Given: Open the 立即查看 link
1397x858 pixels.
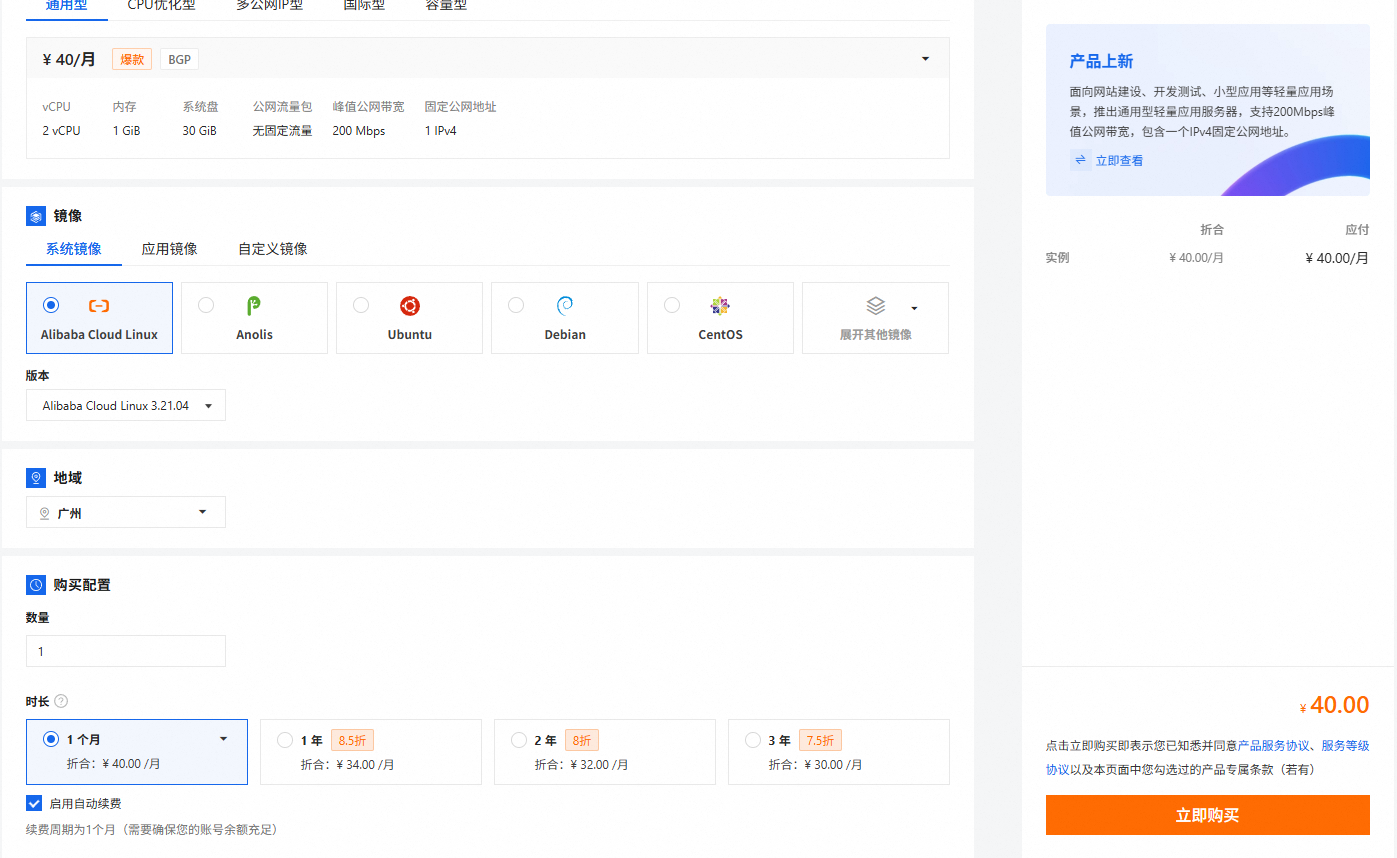Looking at the screenshot, I should 1119,160.
